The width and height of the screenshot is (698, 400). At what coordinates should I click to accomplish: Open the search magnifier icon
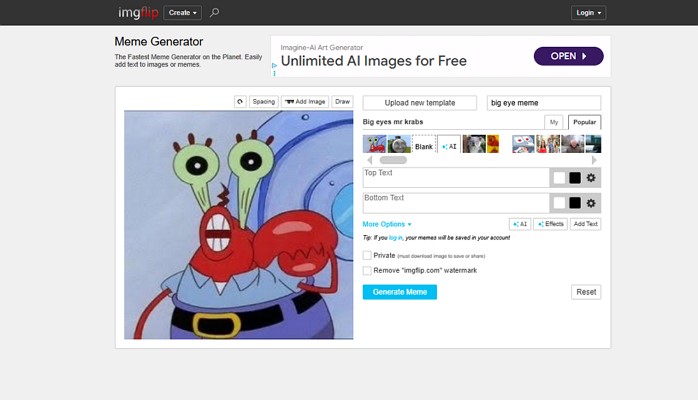[x=214, y=12]
